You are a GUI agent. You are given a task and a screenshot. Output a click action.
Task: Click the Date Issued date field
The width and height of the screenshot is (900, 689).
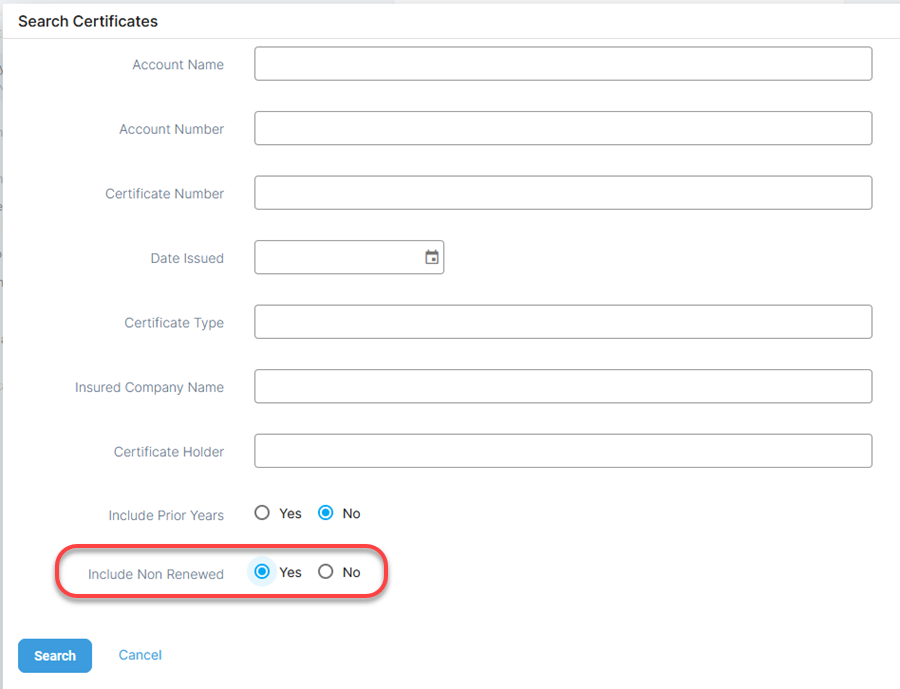click(x=349, y=257)
